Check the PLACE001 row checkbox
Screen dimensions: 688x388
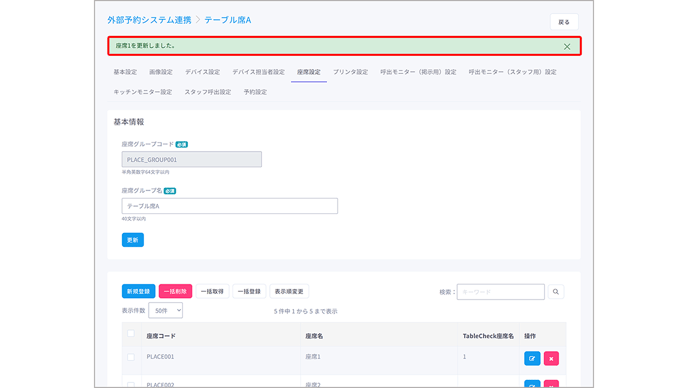tap(131, 357)
